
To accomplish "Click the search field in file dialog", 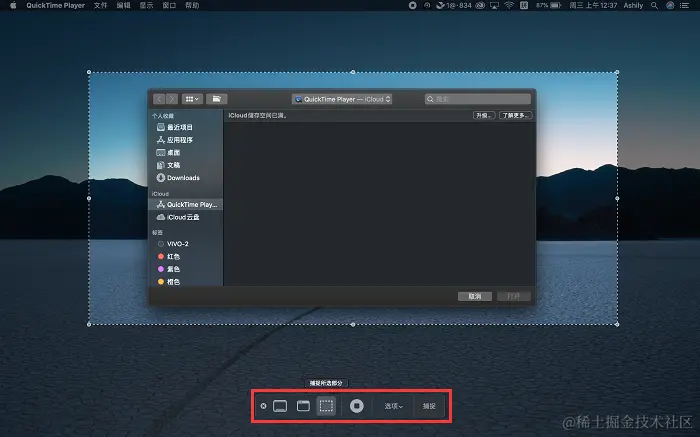I will pyautogui.click(x=478, y=99).
